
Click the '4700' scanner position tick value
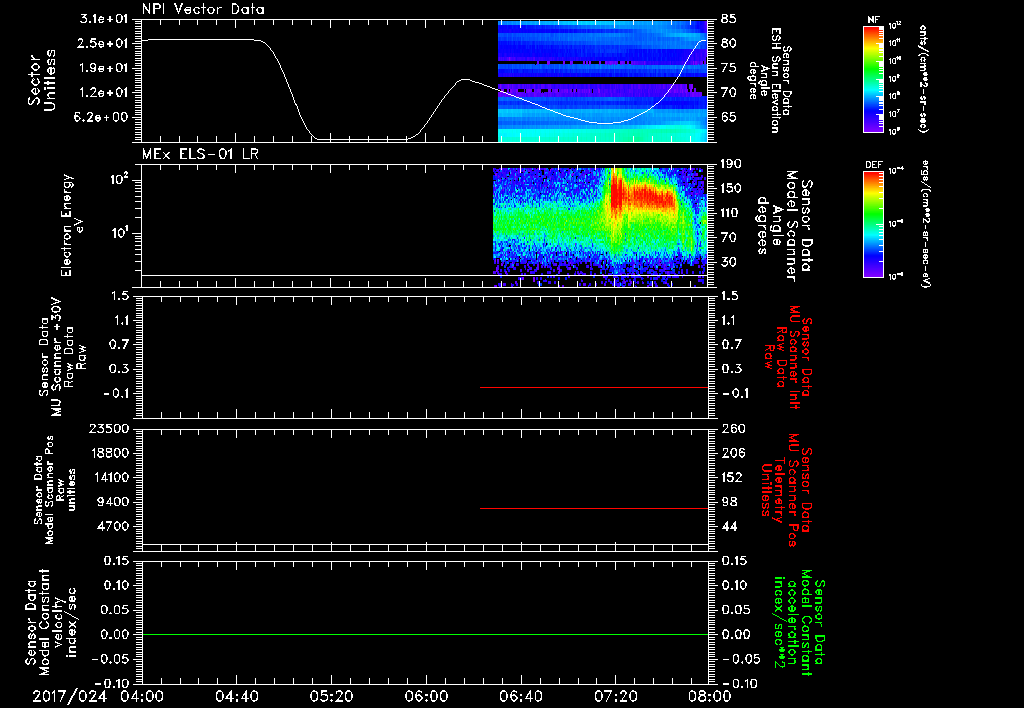(x=114, y=526)
